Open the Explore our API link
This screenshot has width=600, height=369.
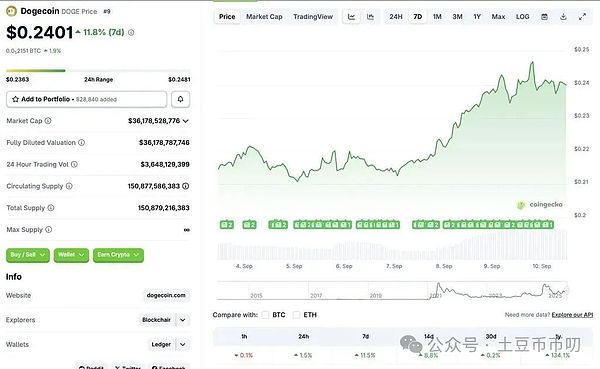tap(572, 315)
